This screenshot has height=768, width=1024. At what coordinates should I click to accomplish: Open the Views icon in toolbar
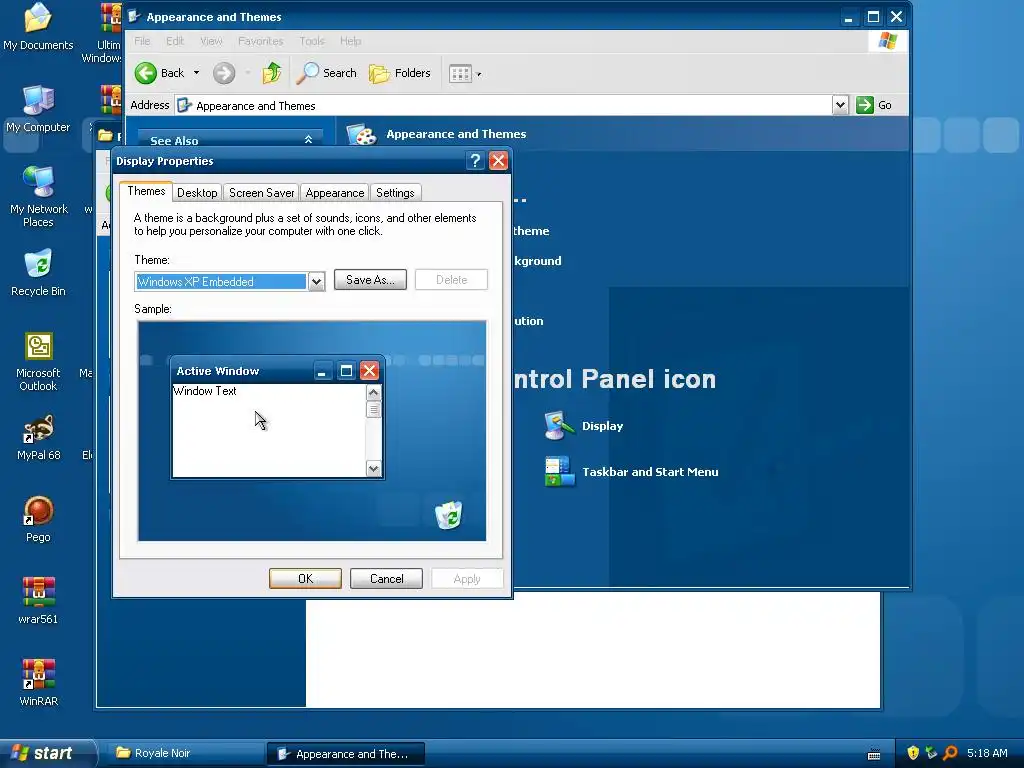(460, 74)
